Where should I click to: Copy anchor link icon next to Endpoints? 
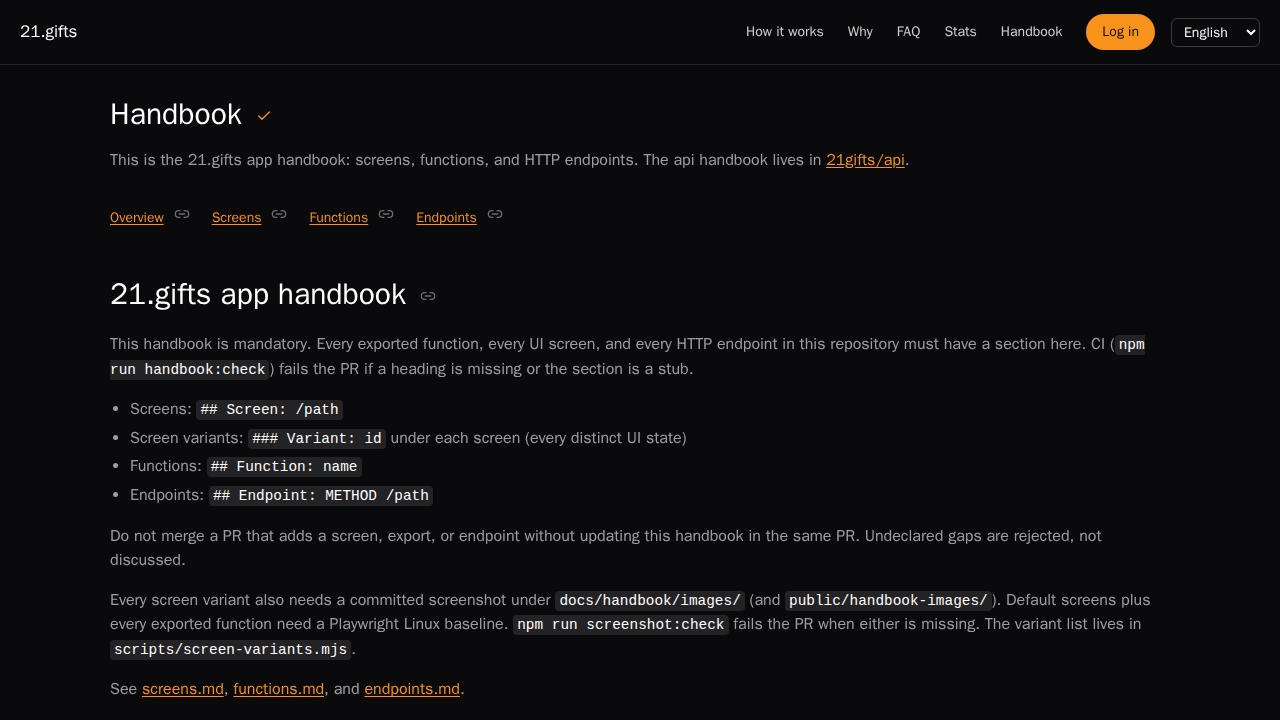click(x=495, y=214)
